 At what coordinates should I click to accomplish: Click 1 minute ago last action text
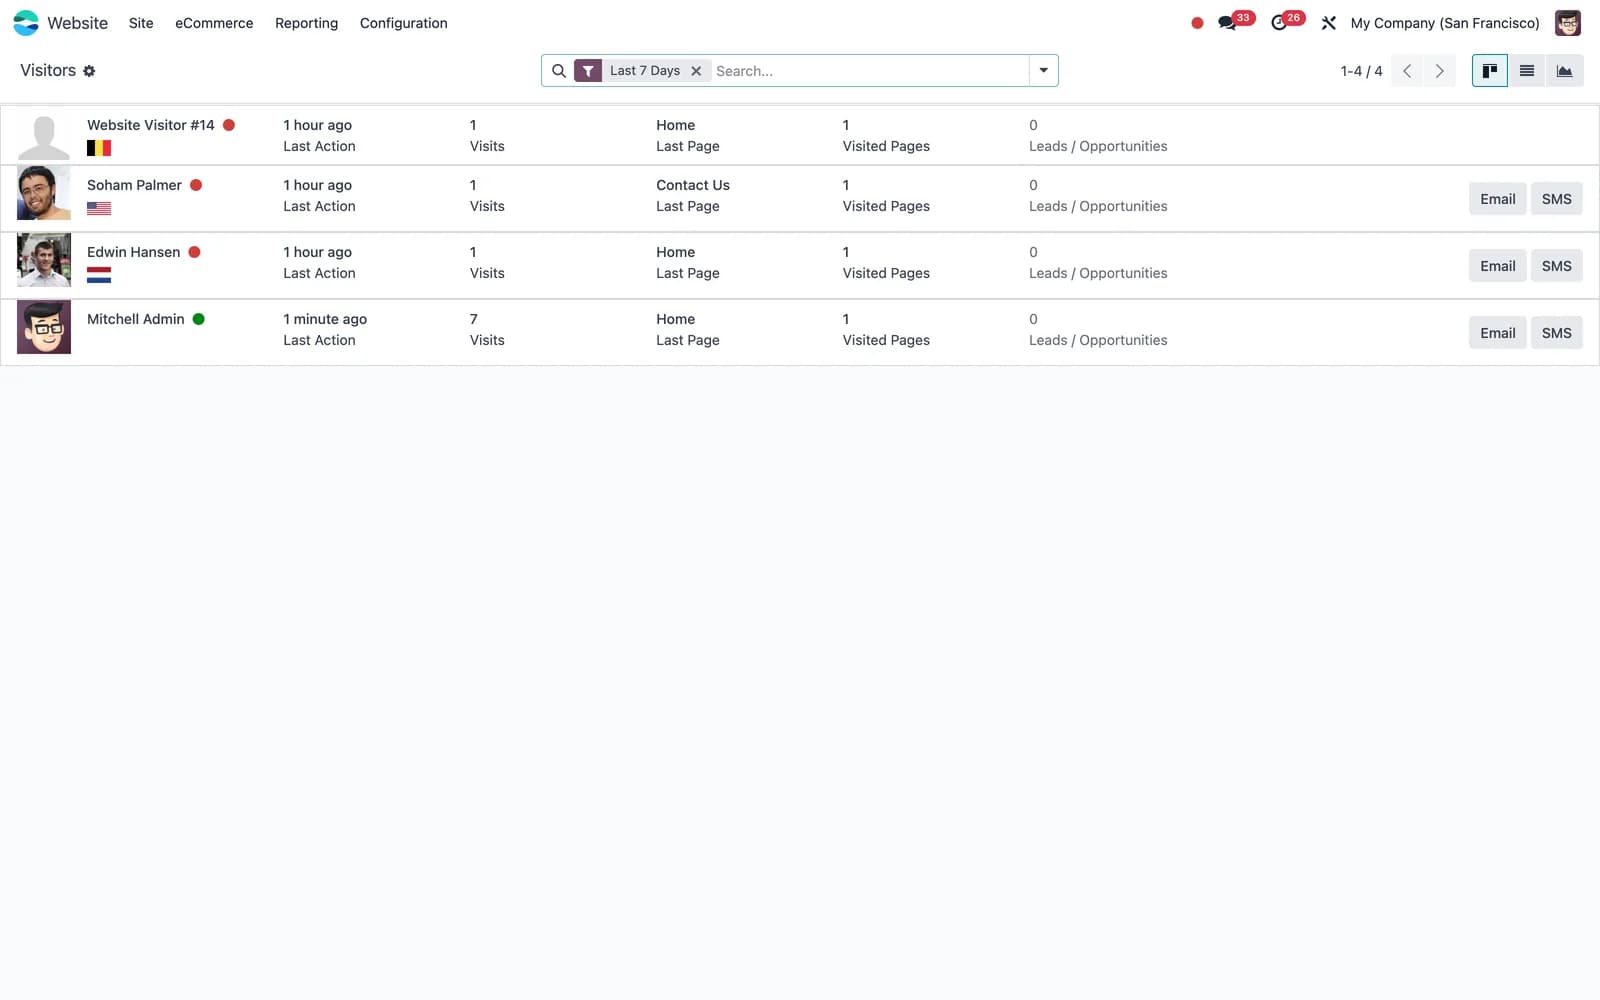[325, 319]
